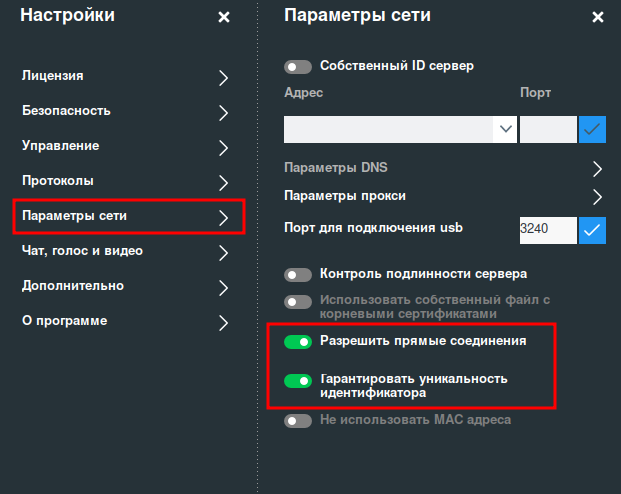
Task: Open the Дополнительно settings entry
Action: pos(73,286)
